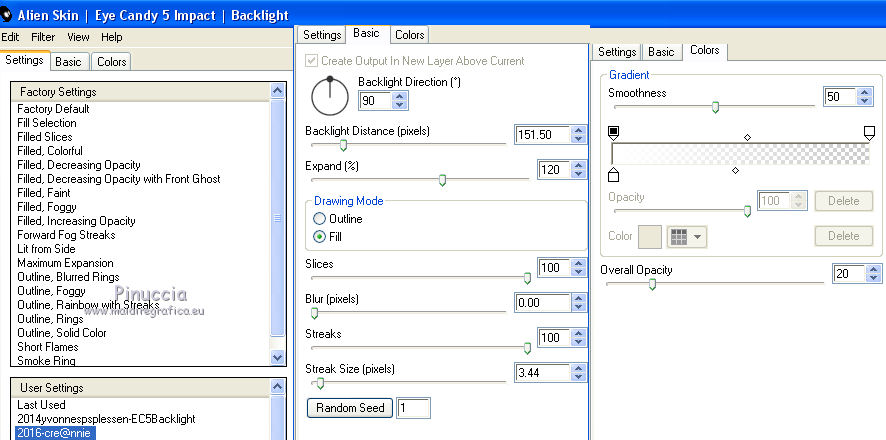Open the color grid picker dropdown
Viewport: 886px width, 440px height.
pos(687,237)
